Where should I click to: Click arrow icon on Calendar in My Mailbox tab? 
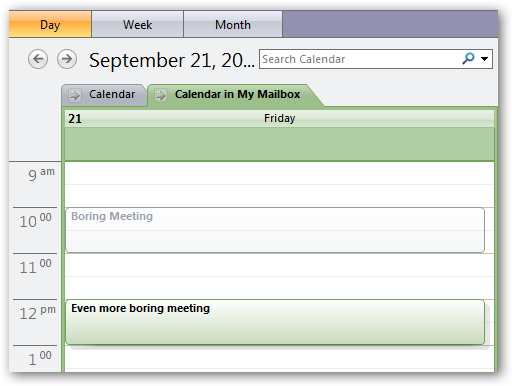click(x=161, y=95)
